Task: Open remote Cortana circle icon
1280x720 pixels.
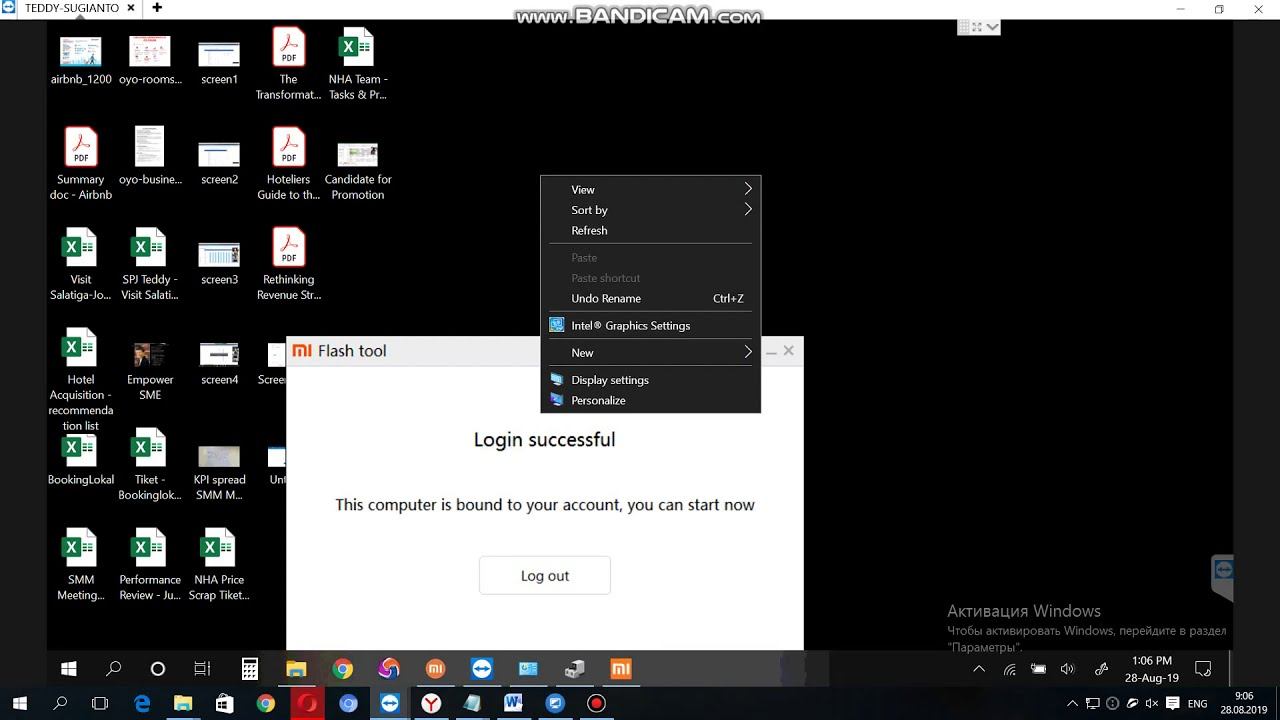Action: [x=158, y=669]
